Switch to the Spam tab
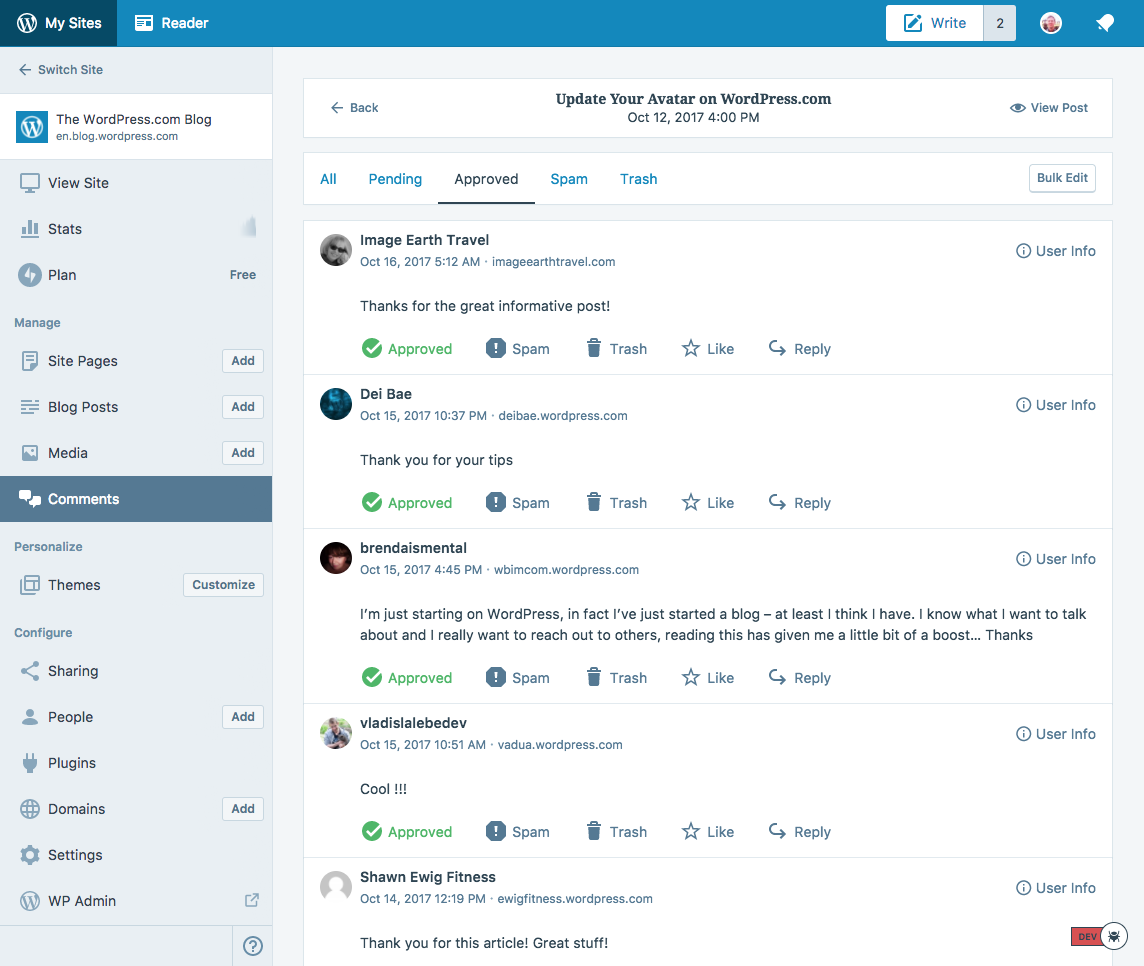 [x=569, y=179]
